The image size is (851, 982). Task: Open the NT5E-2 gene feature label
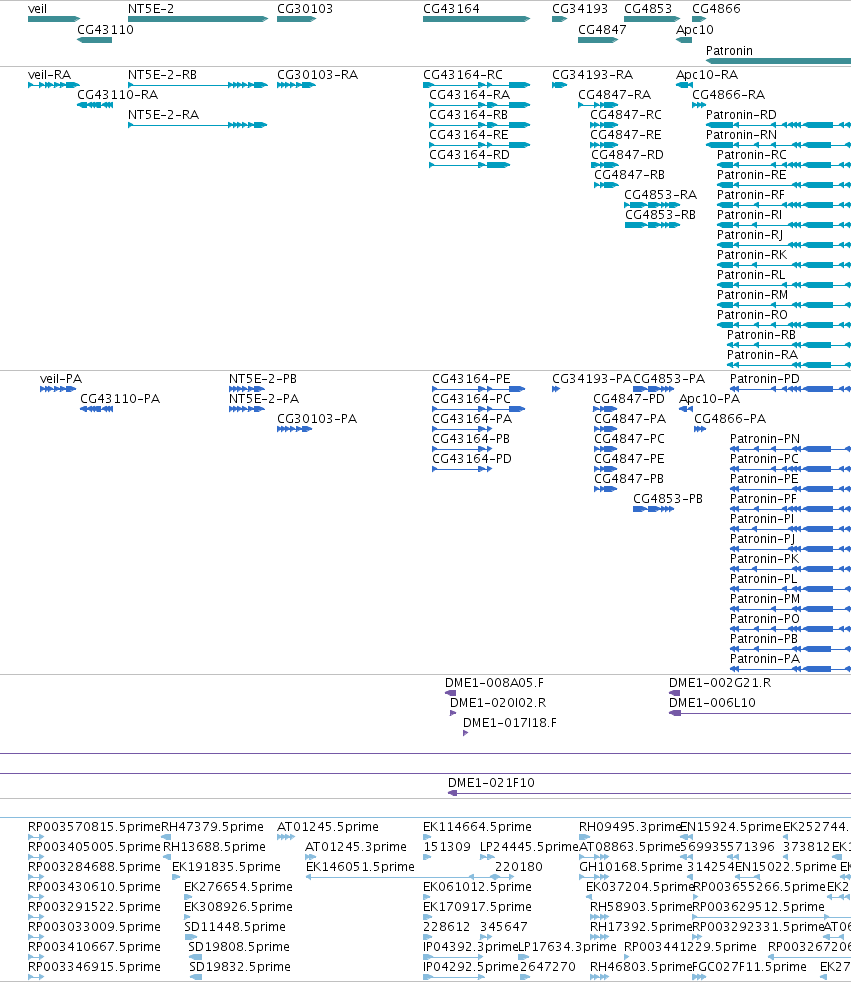tap(151, 9)
